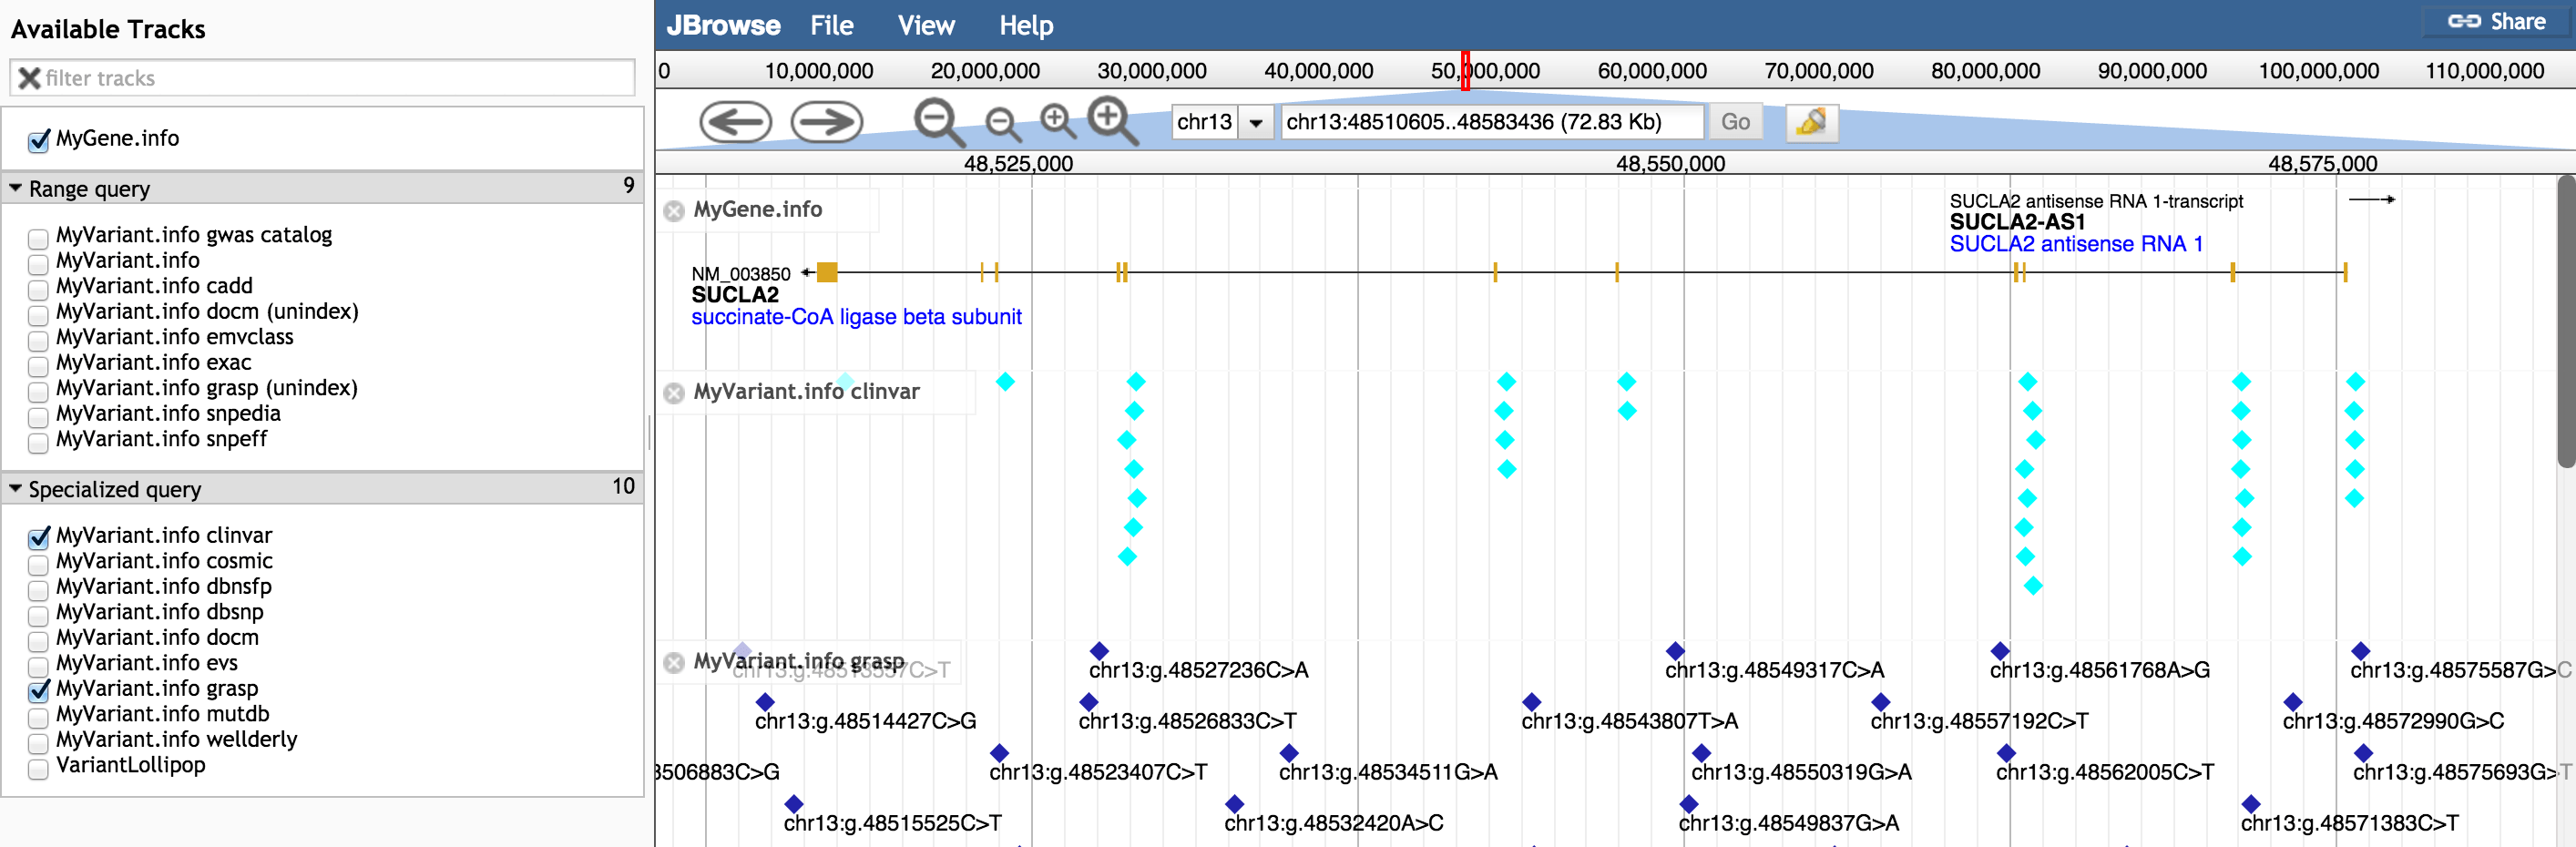
Task: Click grasp variant diamond chr13:g.48523407C>T
Action: [x=999, y=753]
